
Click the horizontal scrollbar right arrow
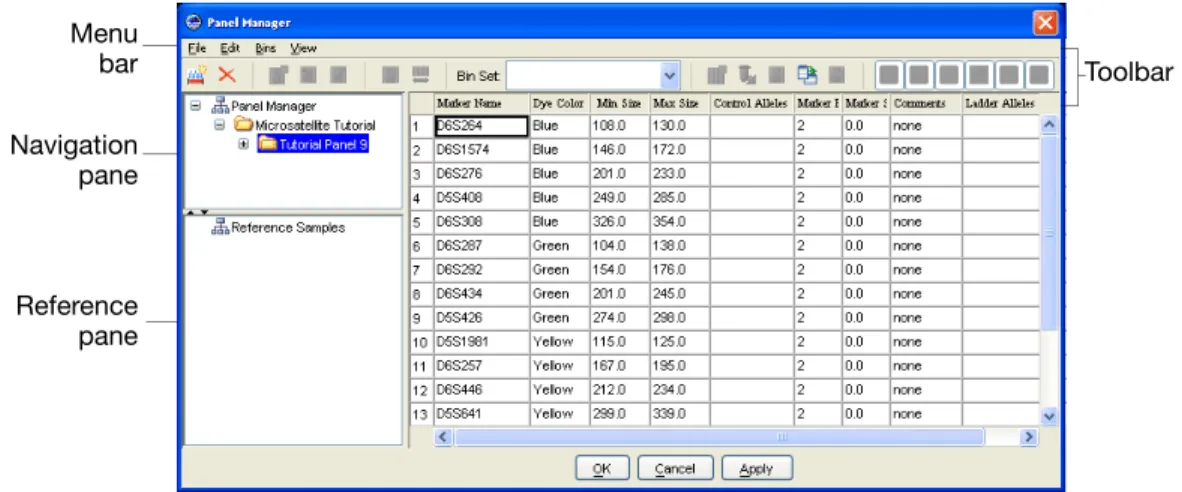[x=1029, y=436]
